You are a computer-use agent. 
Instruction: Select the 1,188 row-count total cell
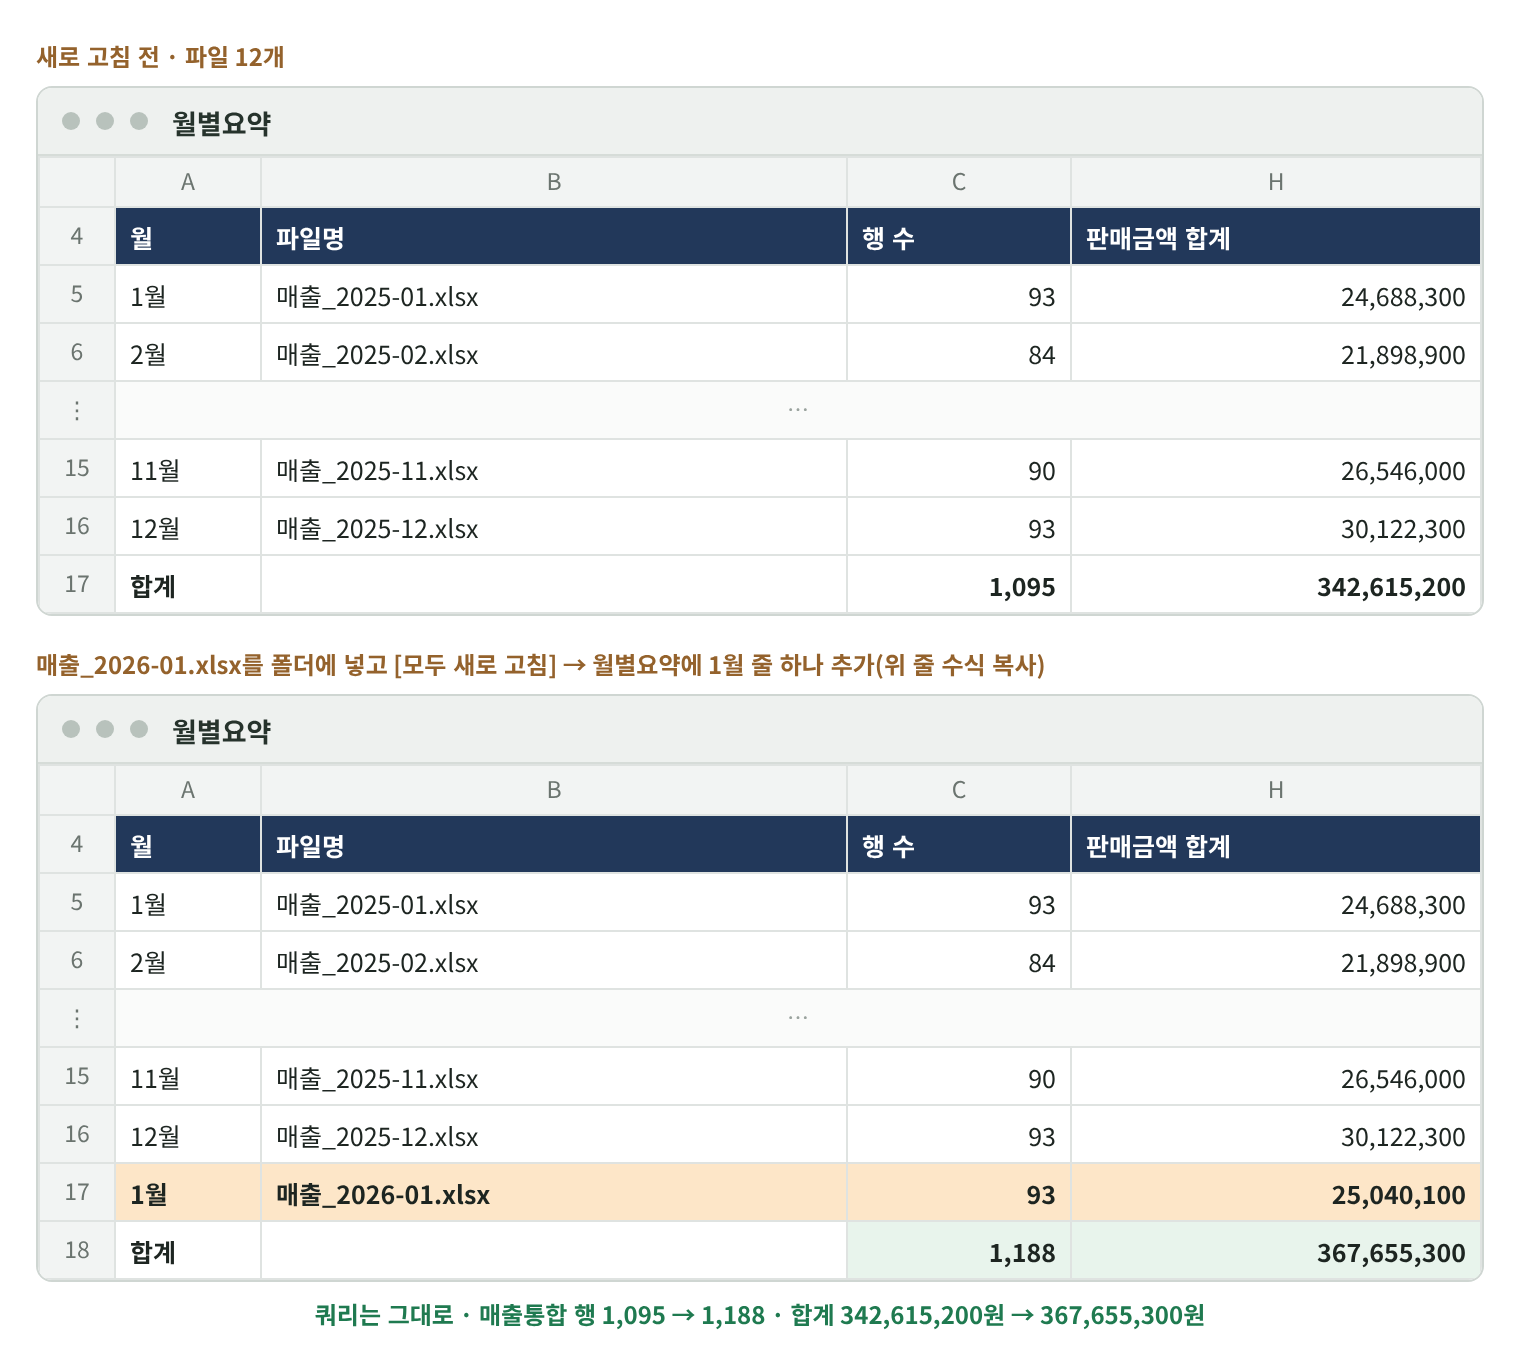[x=958, y=1252]
